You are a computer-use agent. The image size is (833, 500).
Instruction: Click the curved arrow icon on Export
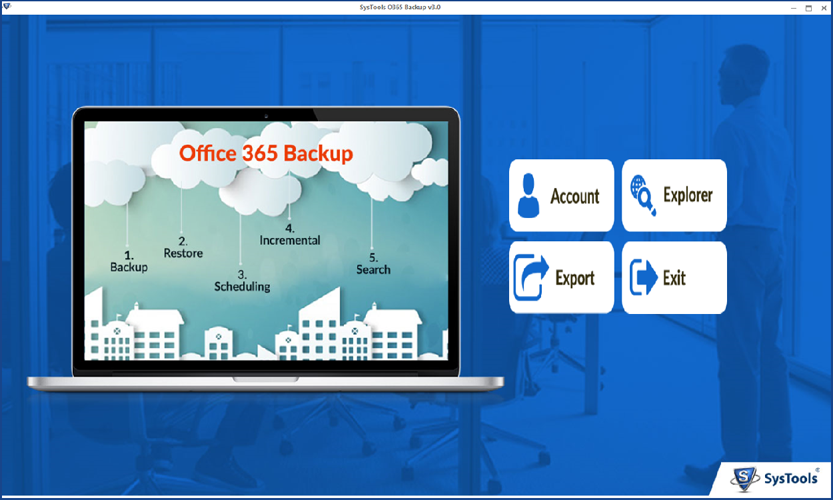[x=531, y=277]
